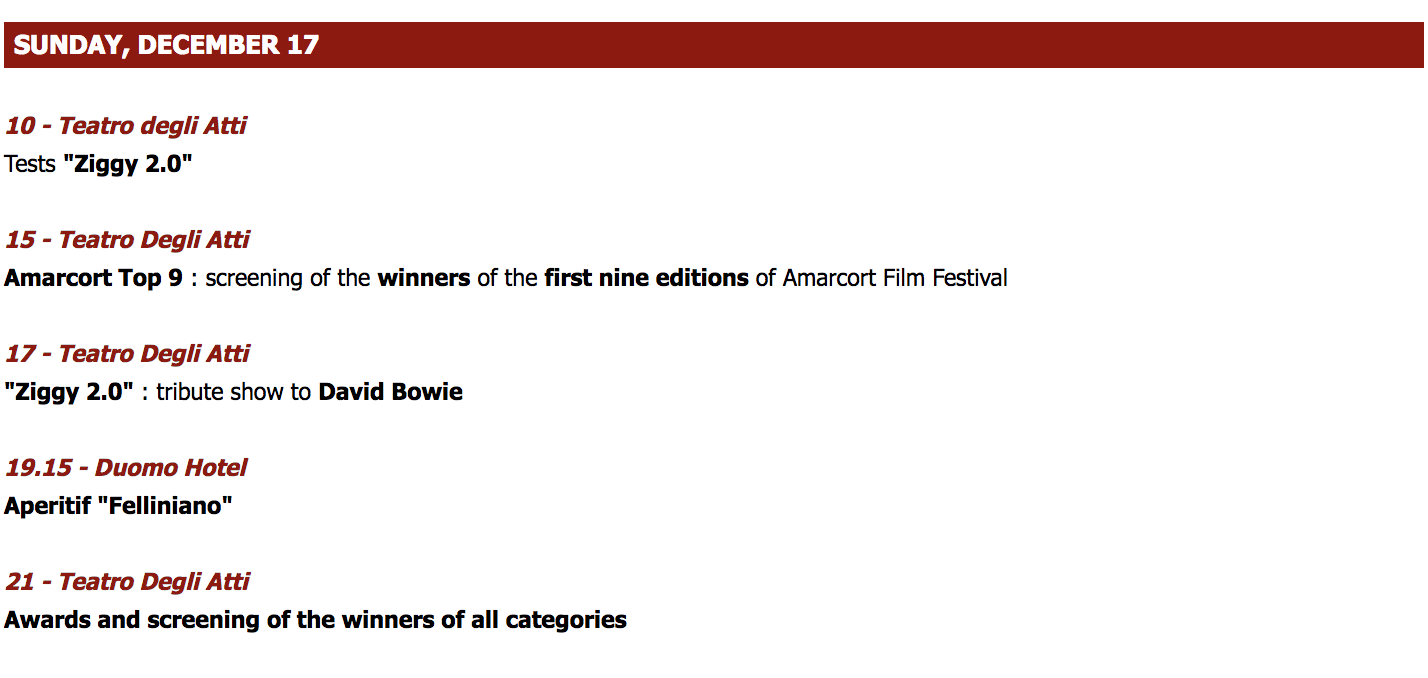Click "screening of the" in the Amarcort line
Image resolution: width=1428 pixels, height=678 pixels.
[x=288, y=278]
